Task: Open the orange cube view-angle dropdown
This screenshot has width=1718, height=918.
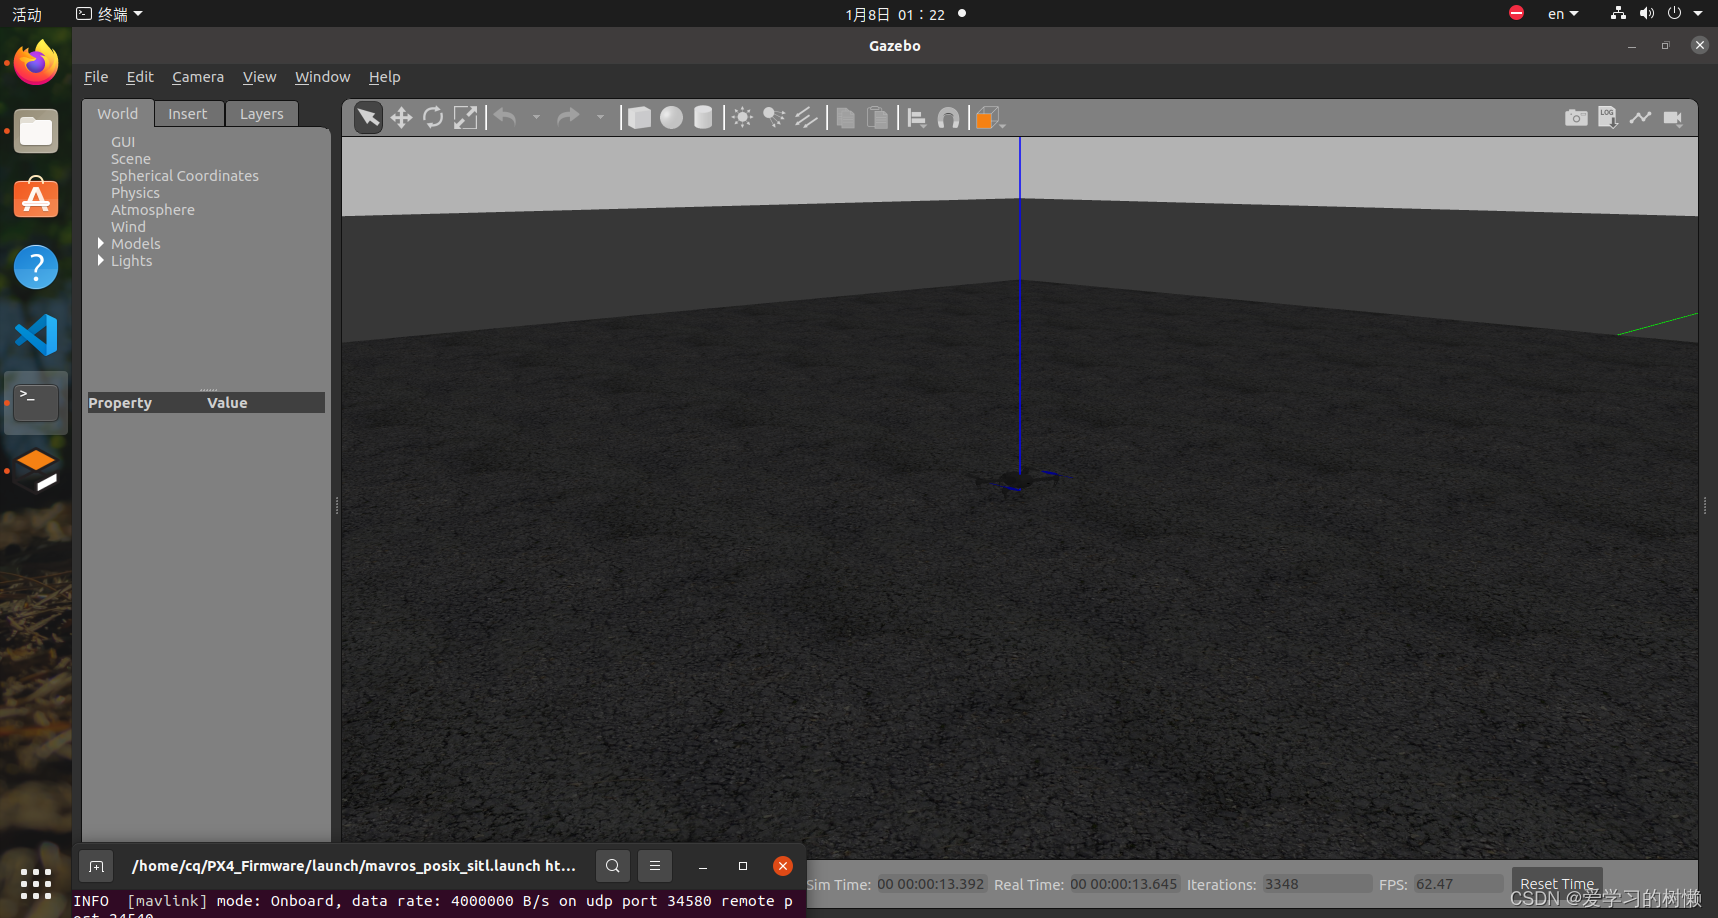Action: pyautogui.click(x=989, y=118)
